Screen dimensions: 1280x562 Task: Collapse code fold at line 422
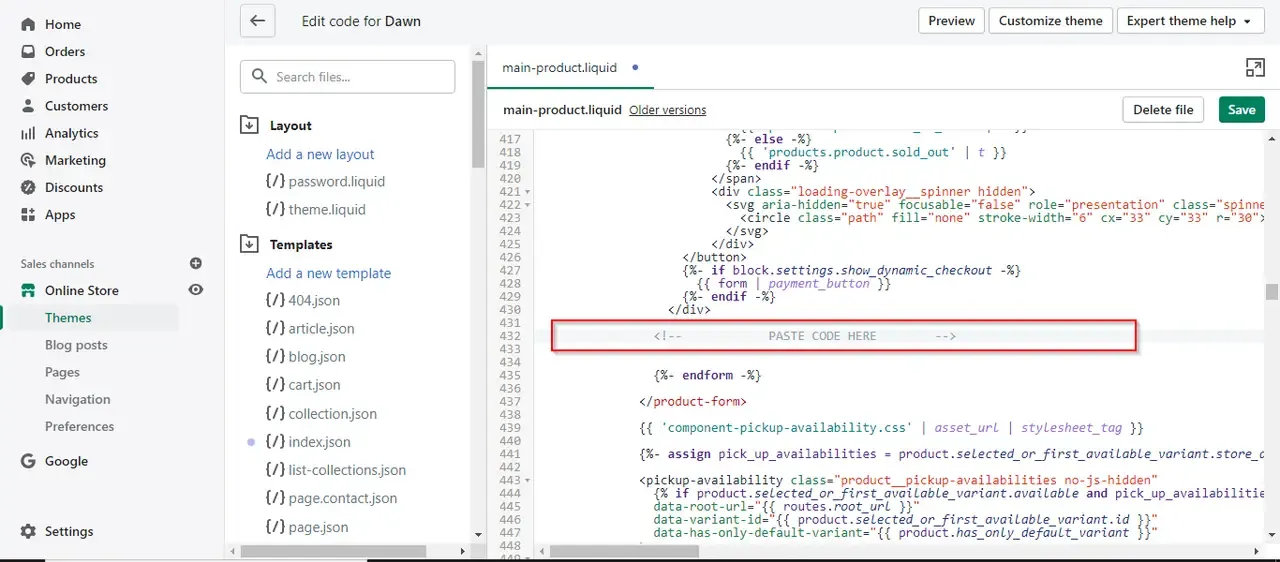[x=527, y=205]
